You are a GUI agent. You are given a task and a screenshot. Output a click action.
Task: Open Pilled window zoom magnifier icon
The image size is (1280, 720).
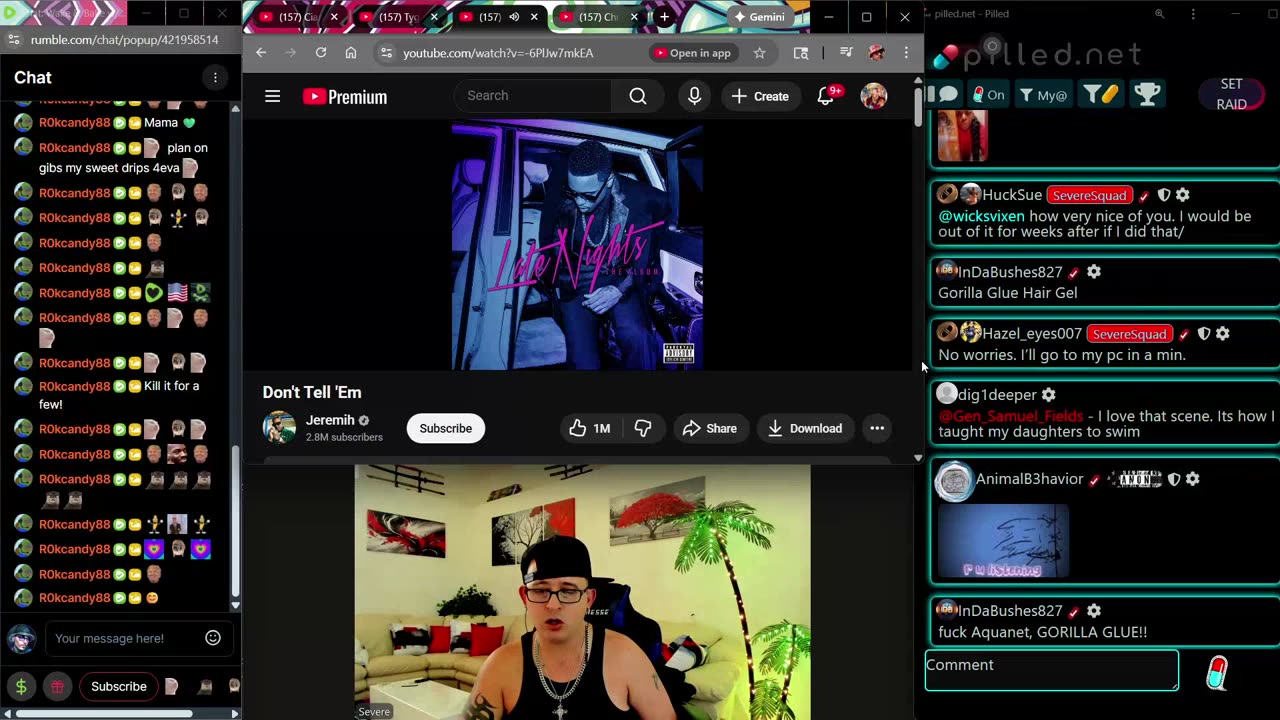pos(1159,14)
